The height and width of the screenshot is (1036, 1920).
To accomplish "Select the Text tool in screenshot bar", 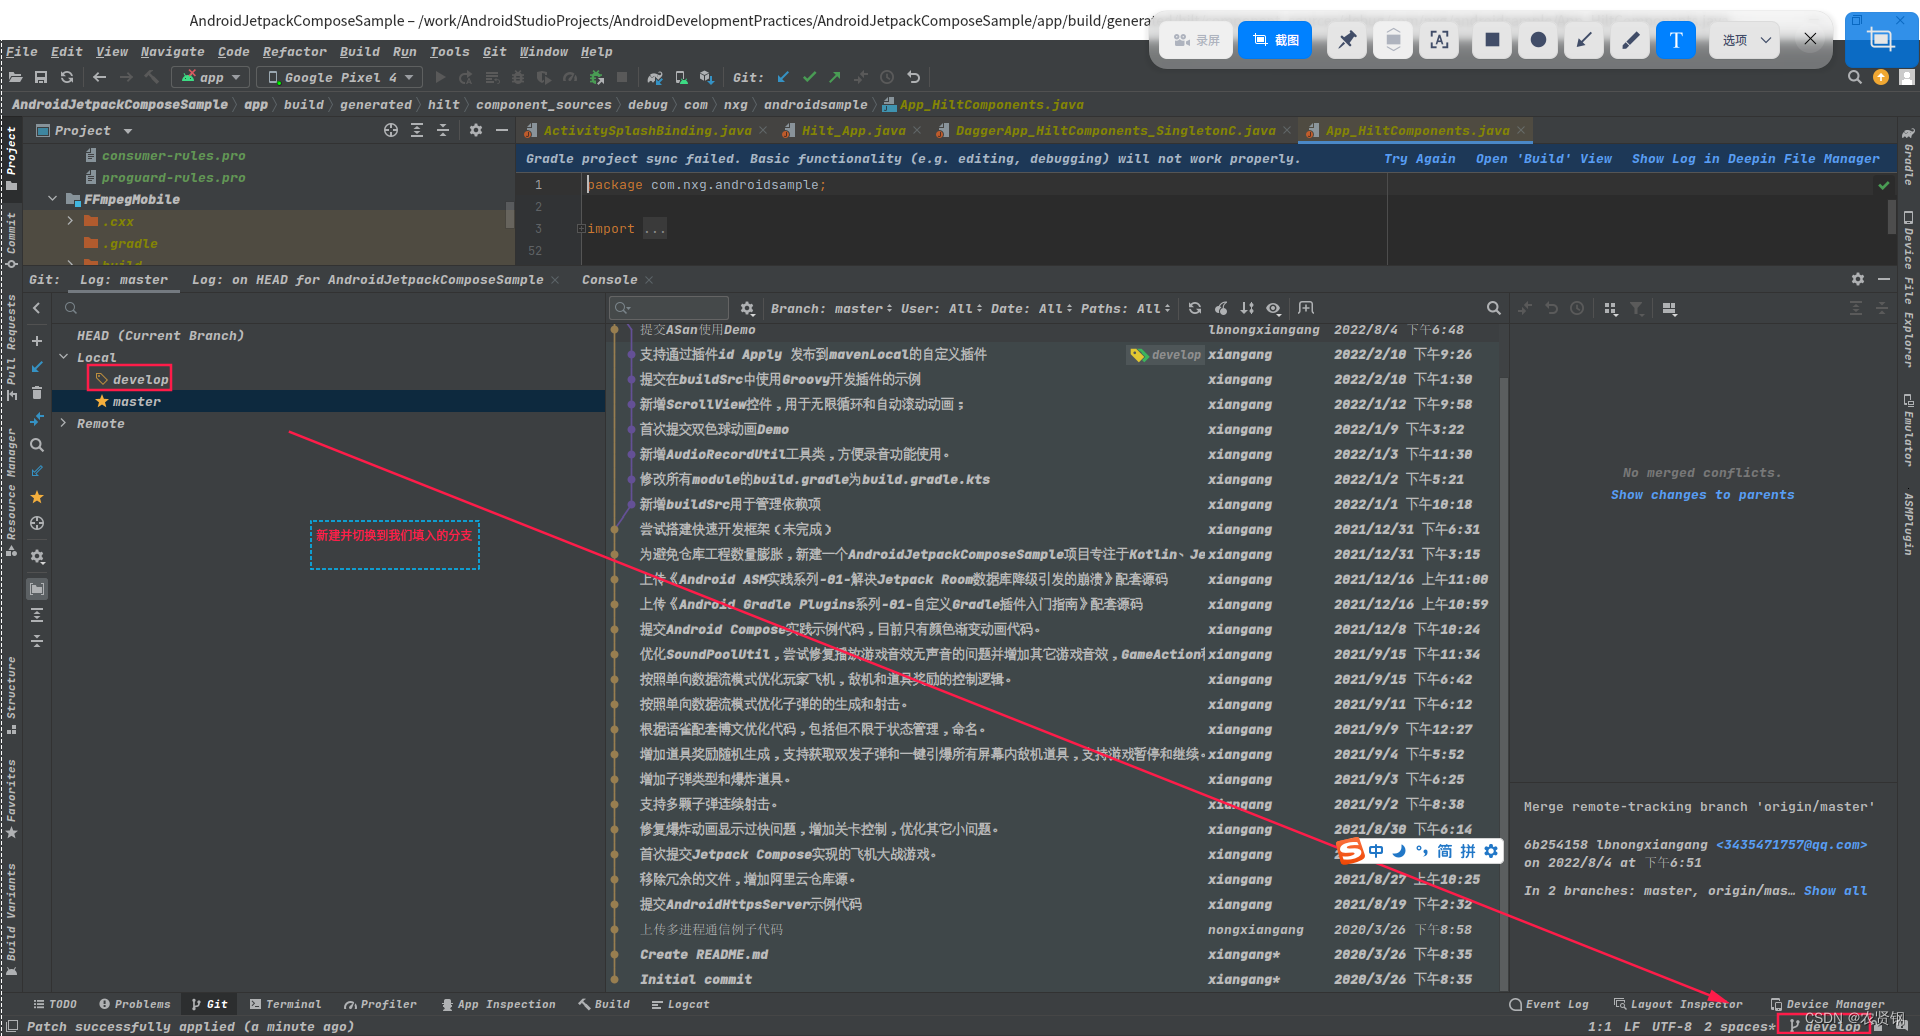I will 1676,40.
